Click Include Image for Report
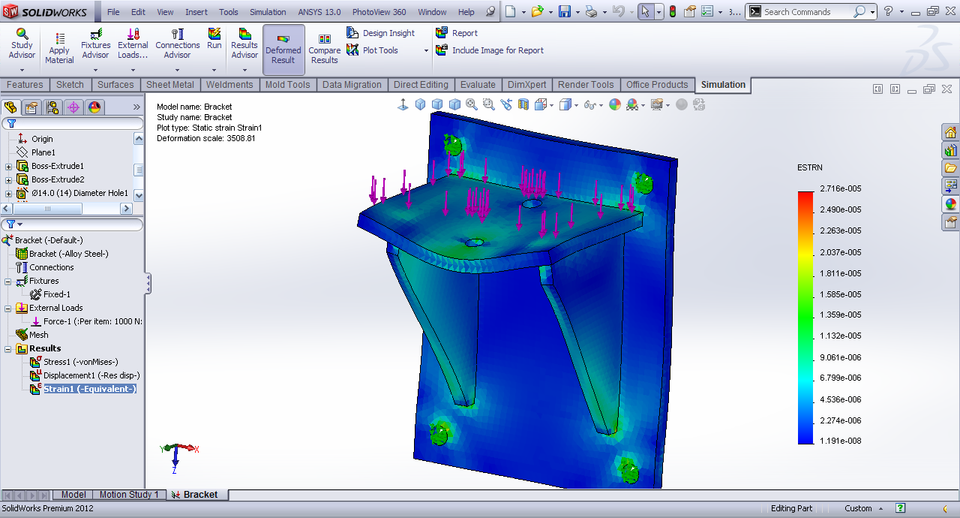Viewport: 960px width, 518px height. (x=490, y=50)
